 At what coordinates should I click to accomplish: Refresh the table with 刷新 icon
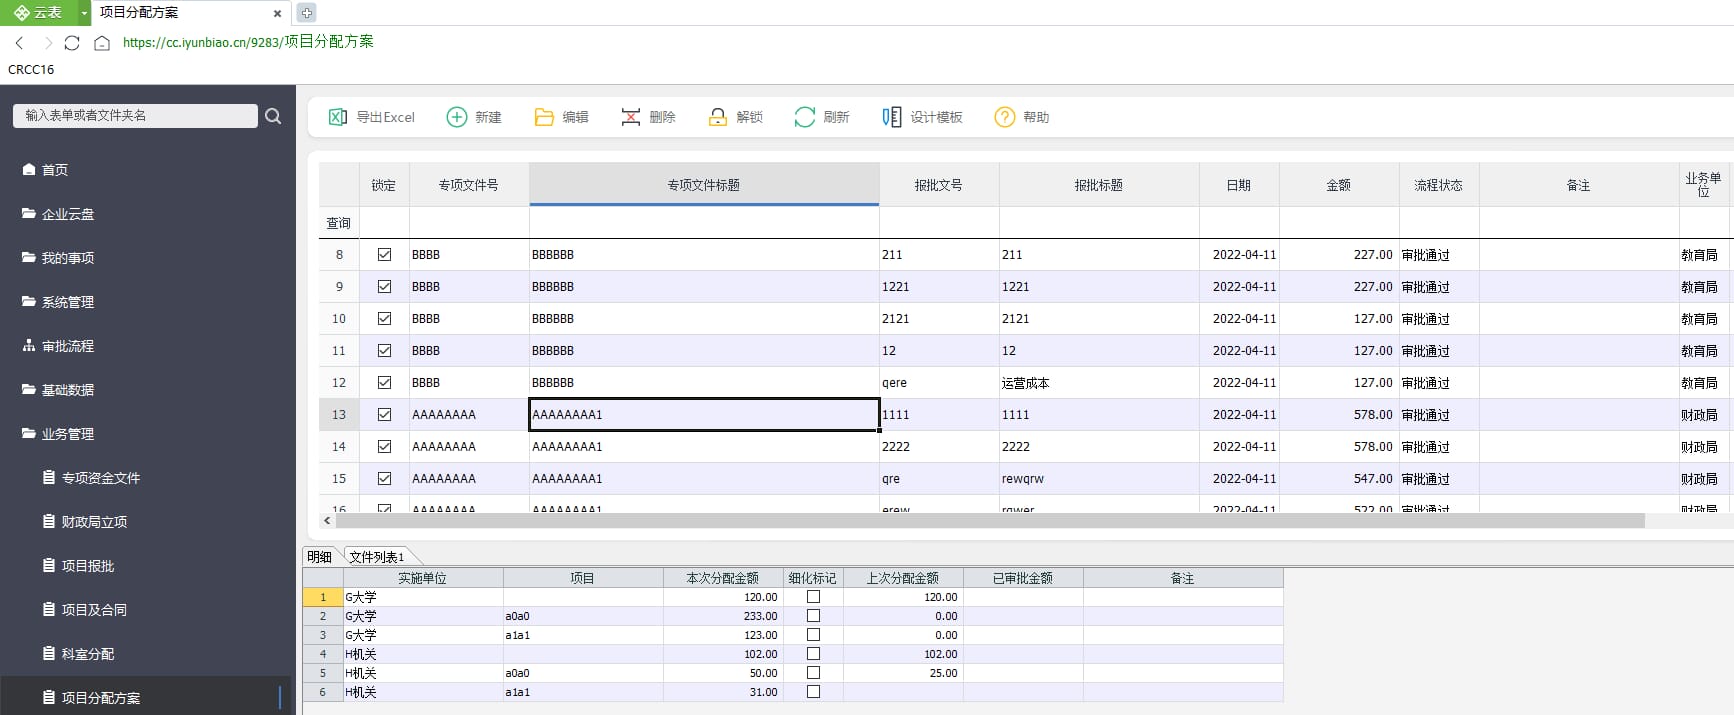[x=805, y=117]
